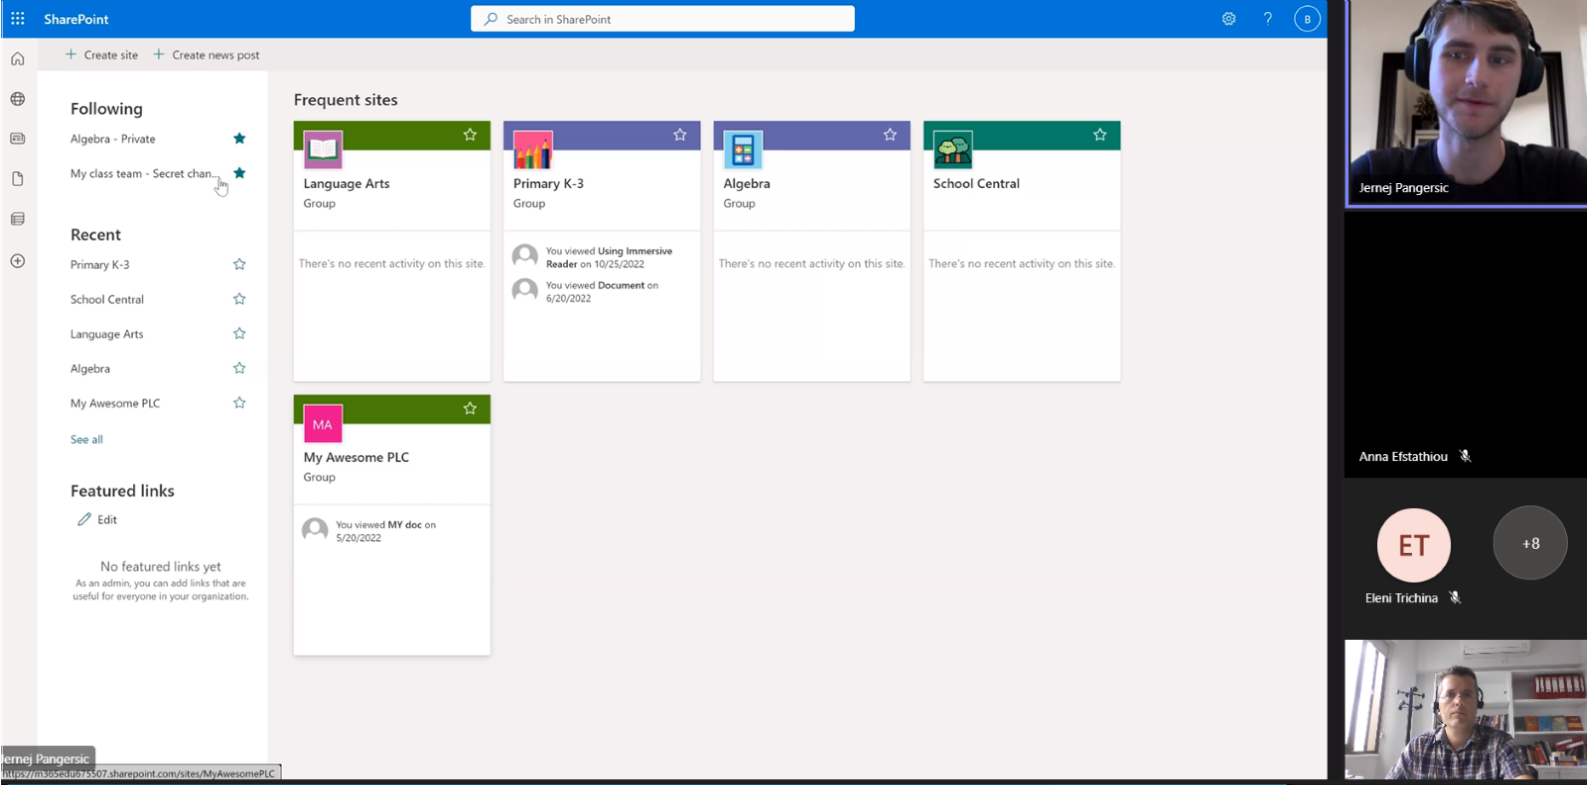The width and height of the screenshot is (1587, 785).
Task: Click Create site in command bar
Action: pyautogui.click(x=102, y=55)
